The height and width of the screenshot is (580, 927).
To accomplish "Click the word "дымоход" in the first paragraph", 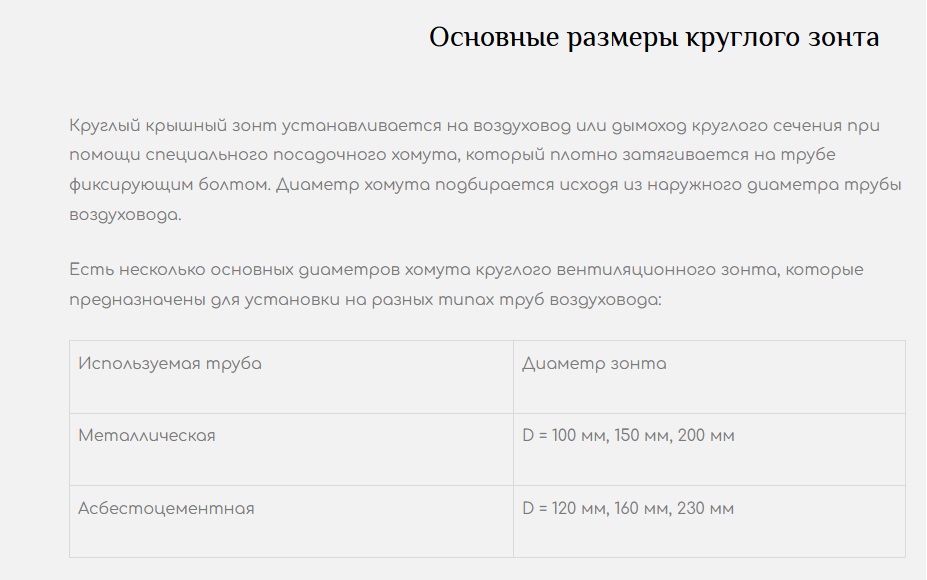I will click(x=645, y=127).
